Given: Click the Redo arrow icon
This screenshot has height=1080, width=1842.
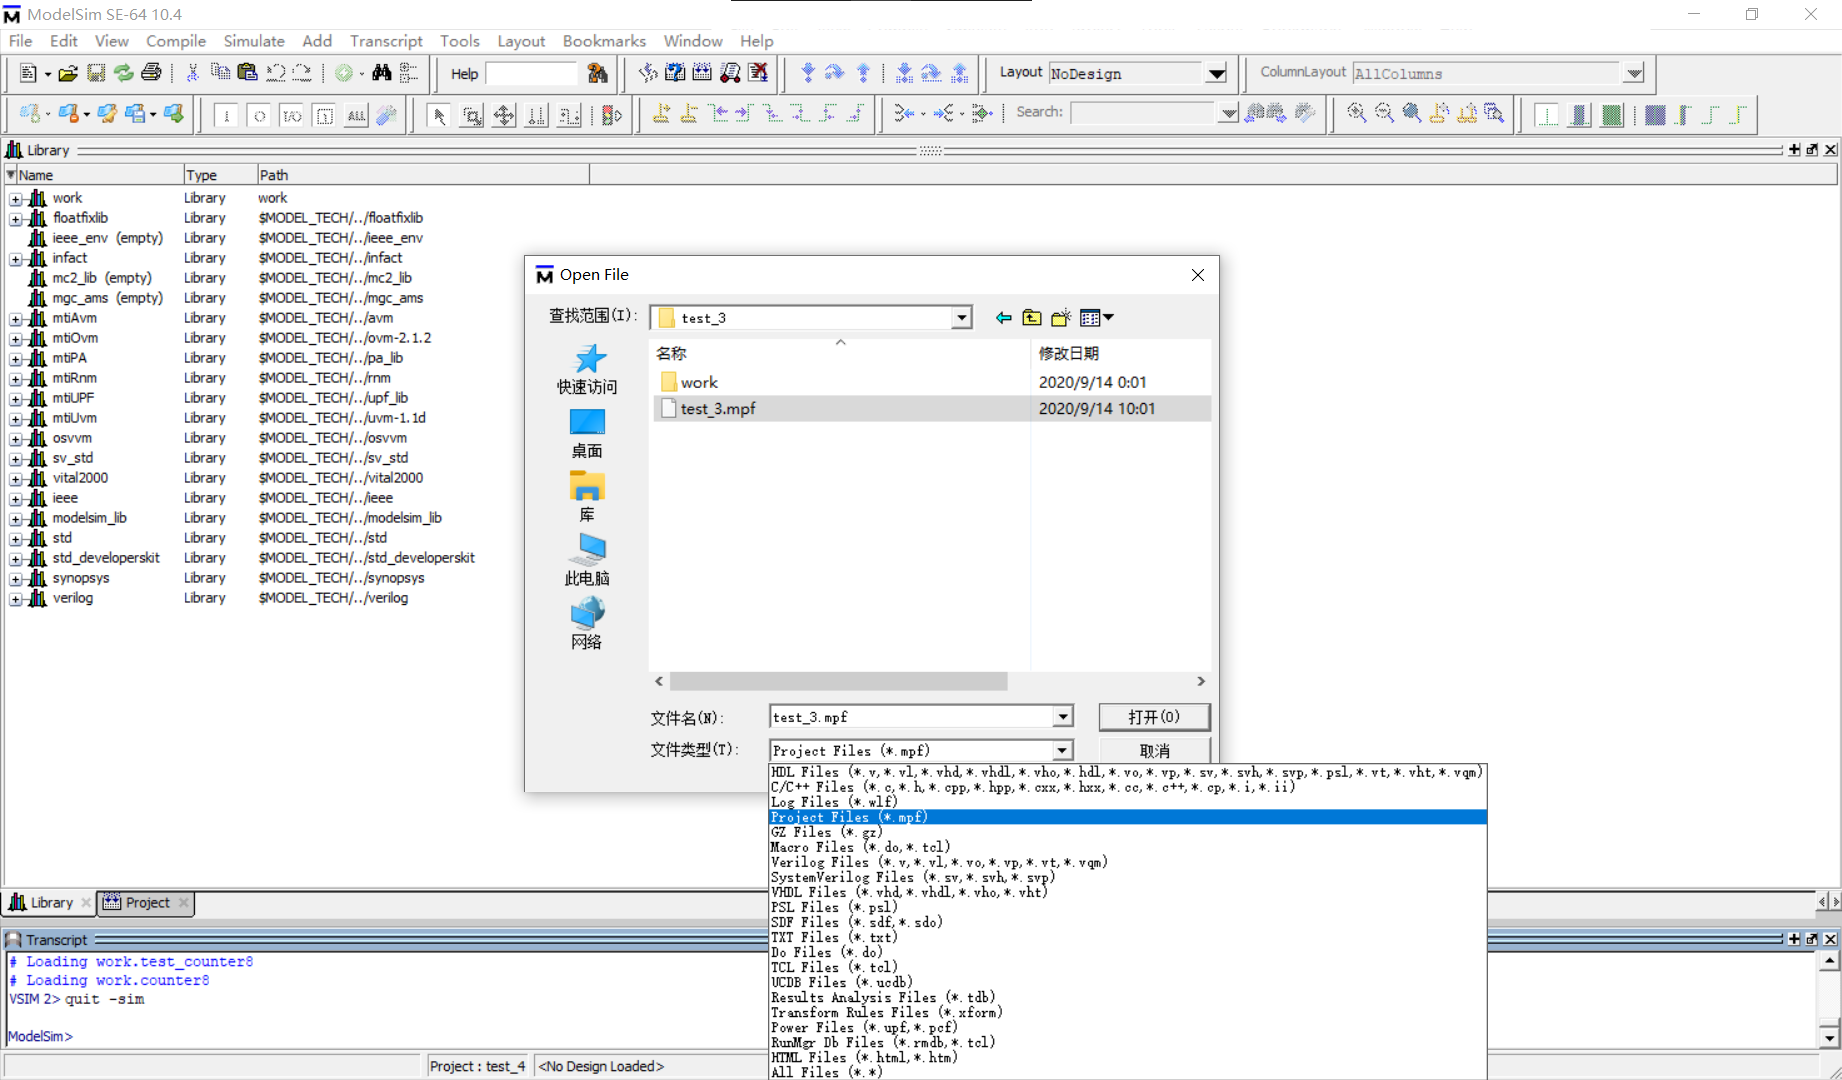Looking at the screenshot, I should coord(302,73).
